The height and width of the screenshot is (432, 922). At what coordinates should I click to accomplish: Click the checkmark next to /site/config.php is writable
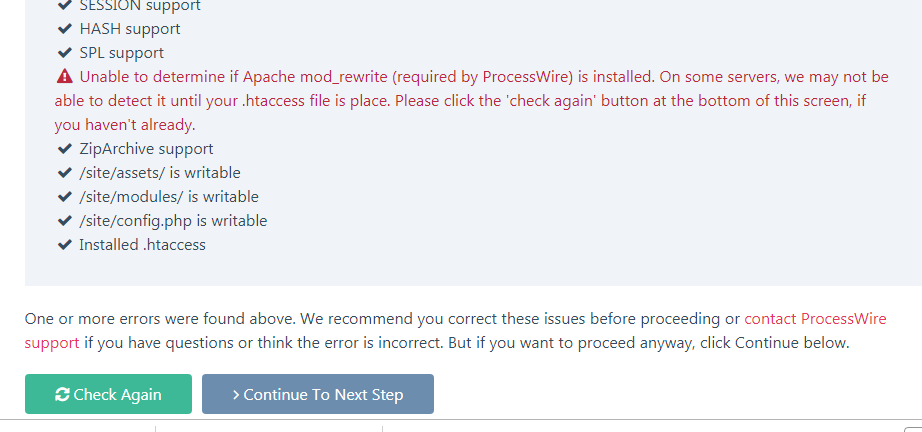click(65, 221)
